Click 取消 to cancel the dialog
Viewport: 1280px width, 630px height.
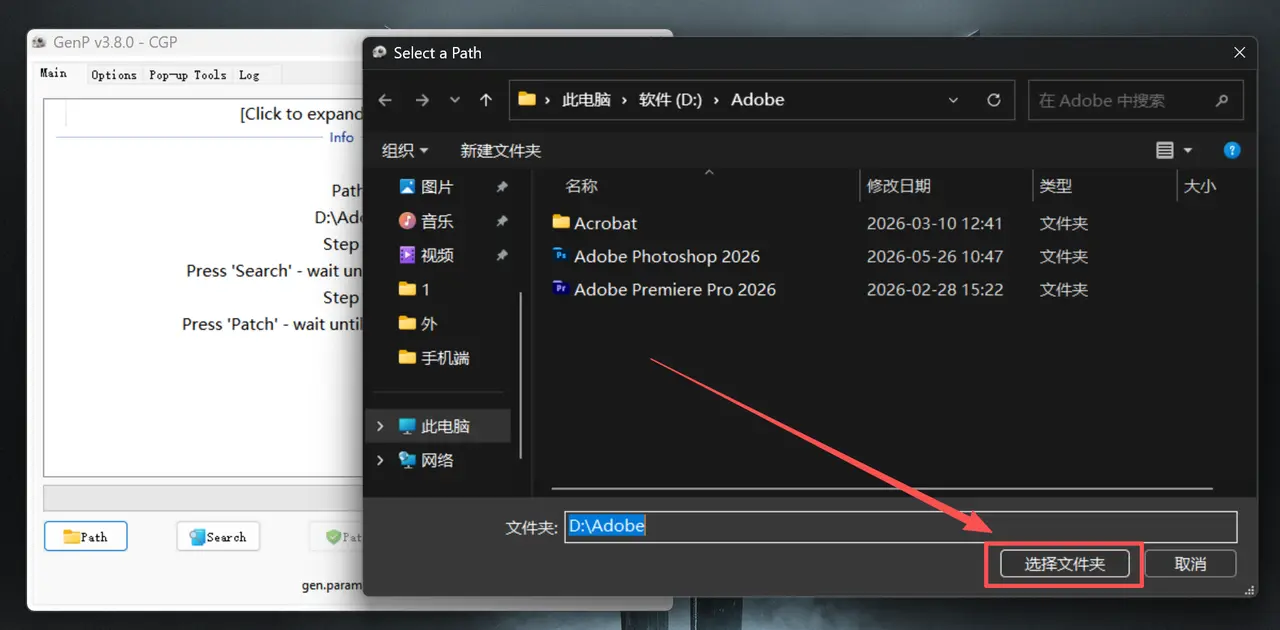coord(1190,564)
